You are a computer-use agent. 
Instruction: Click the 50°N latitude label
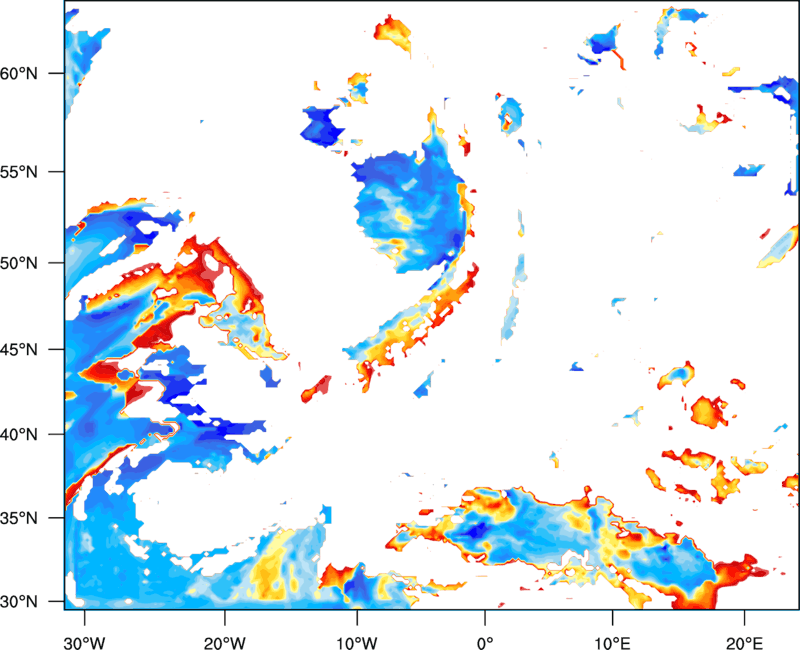tap(19, 264)
